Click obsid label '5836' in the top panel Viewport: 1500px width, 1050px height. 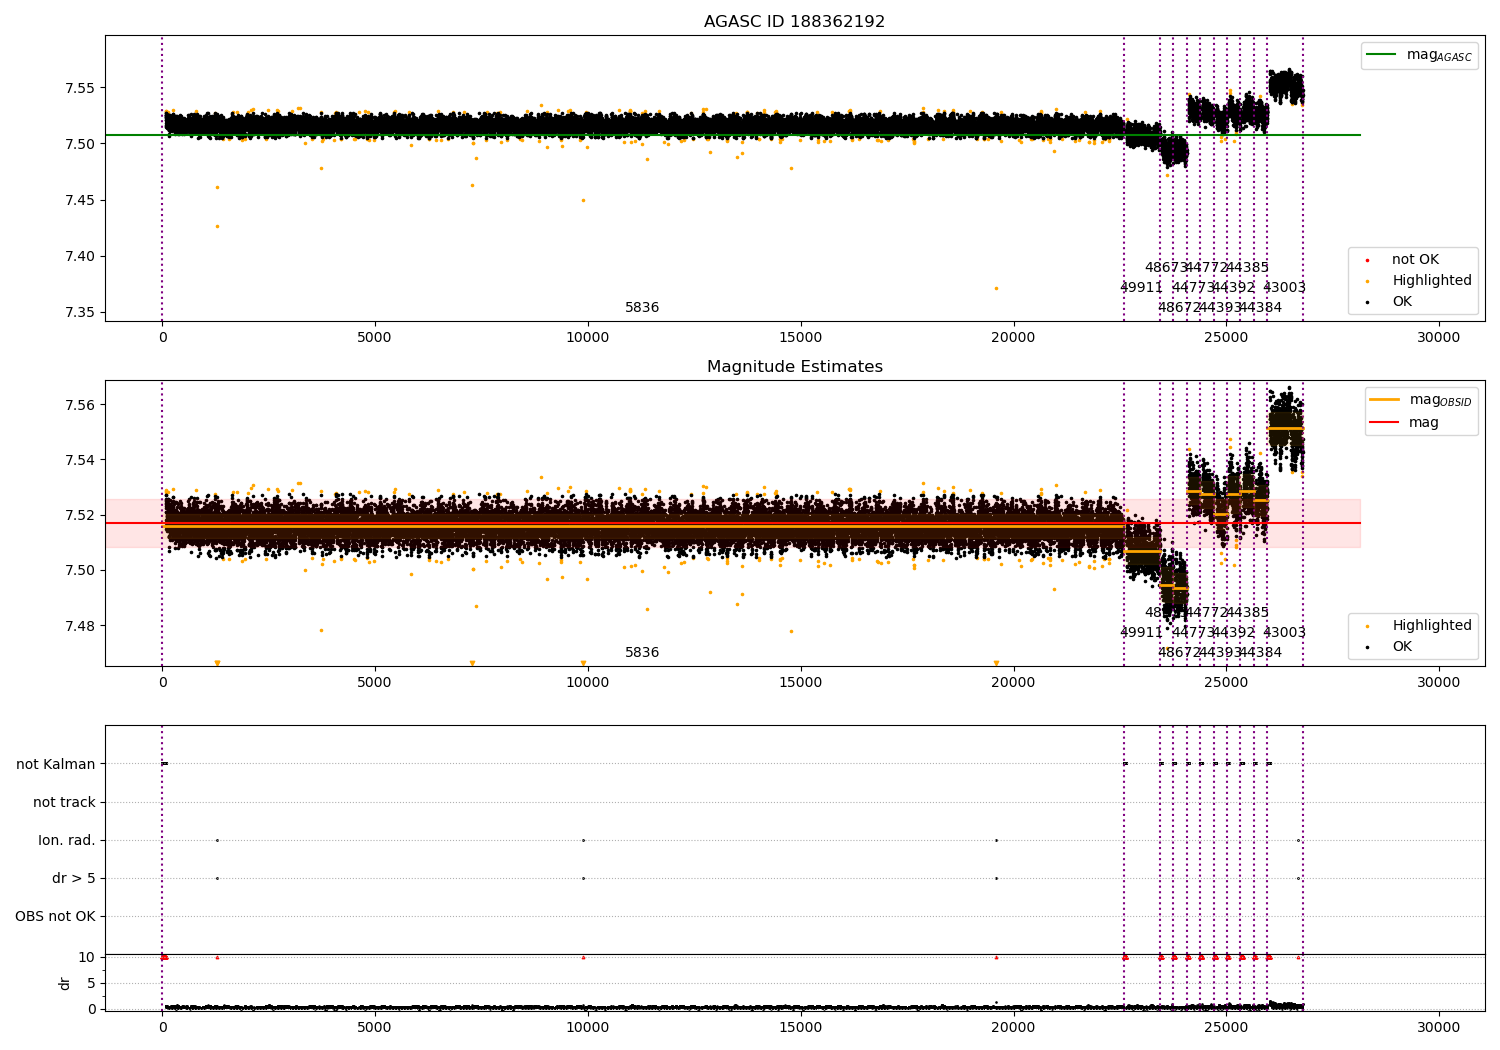pyautogui.click(x=642, y=308)
